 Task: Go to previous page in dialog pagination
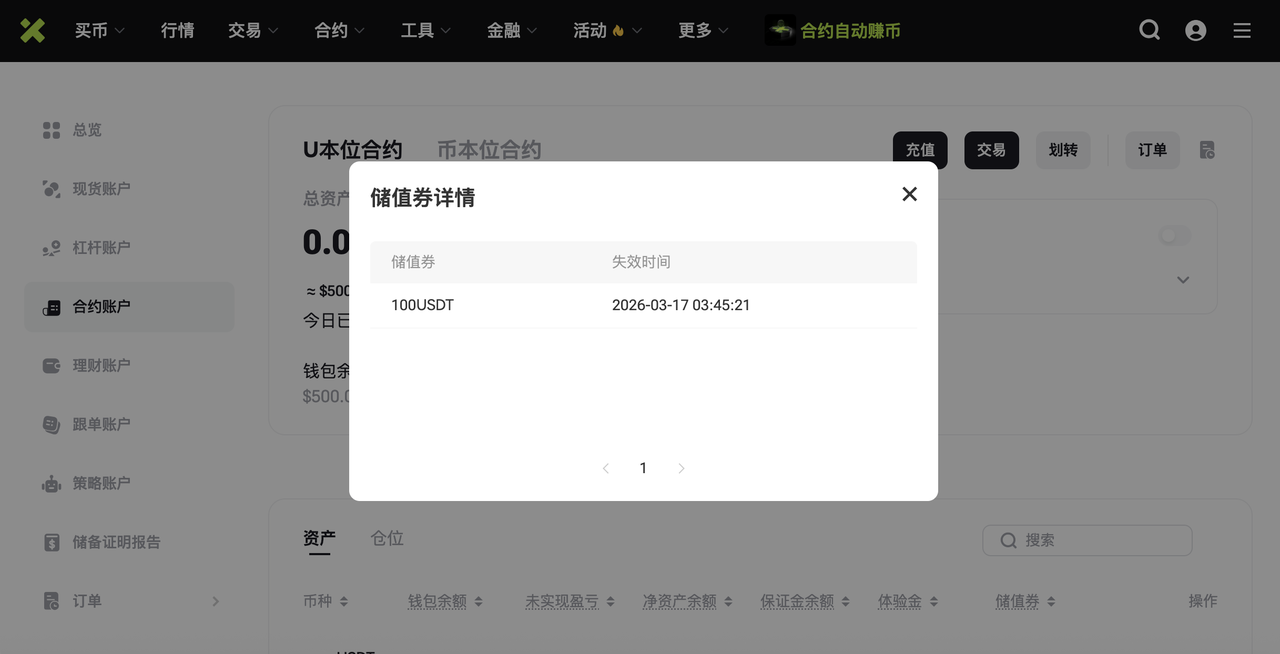point(605,468)
